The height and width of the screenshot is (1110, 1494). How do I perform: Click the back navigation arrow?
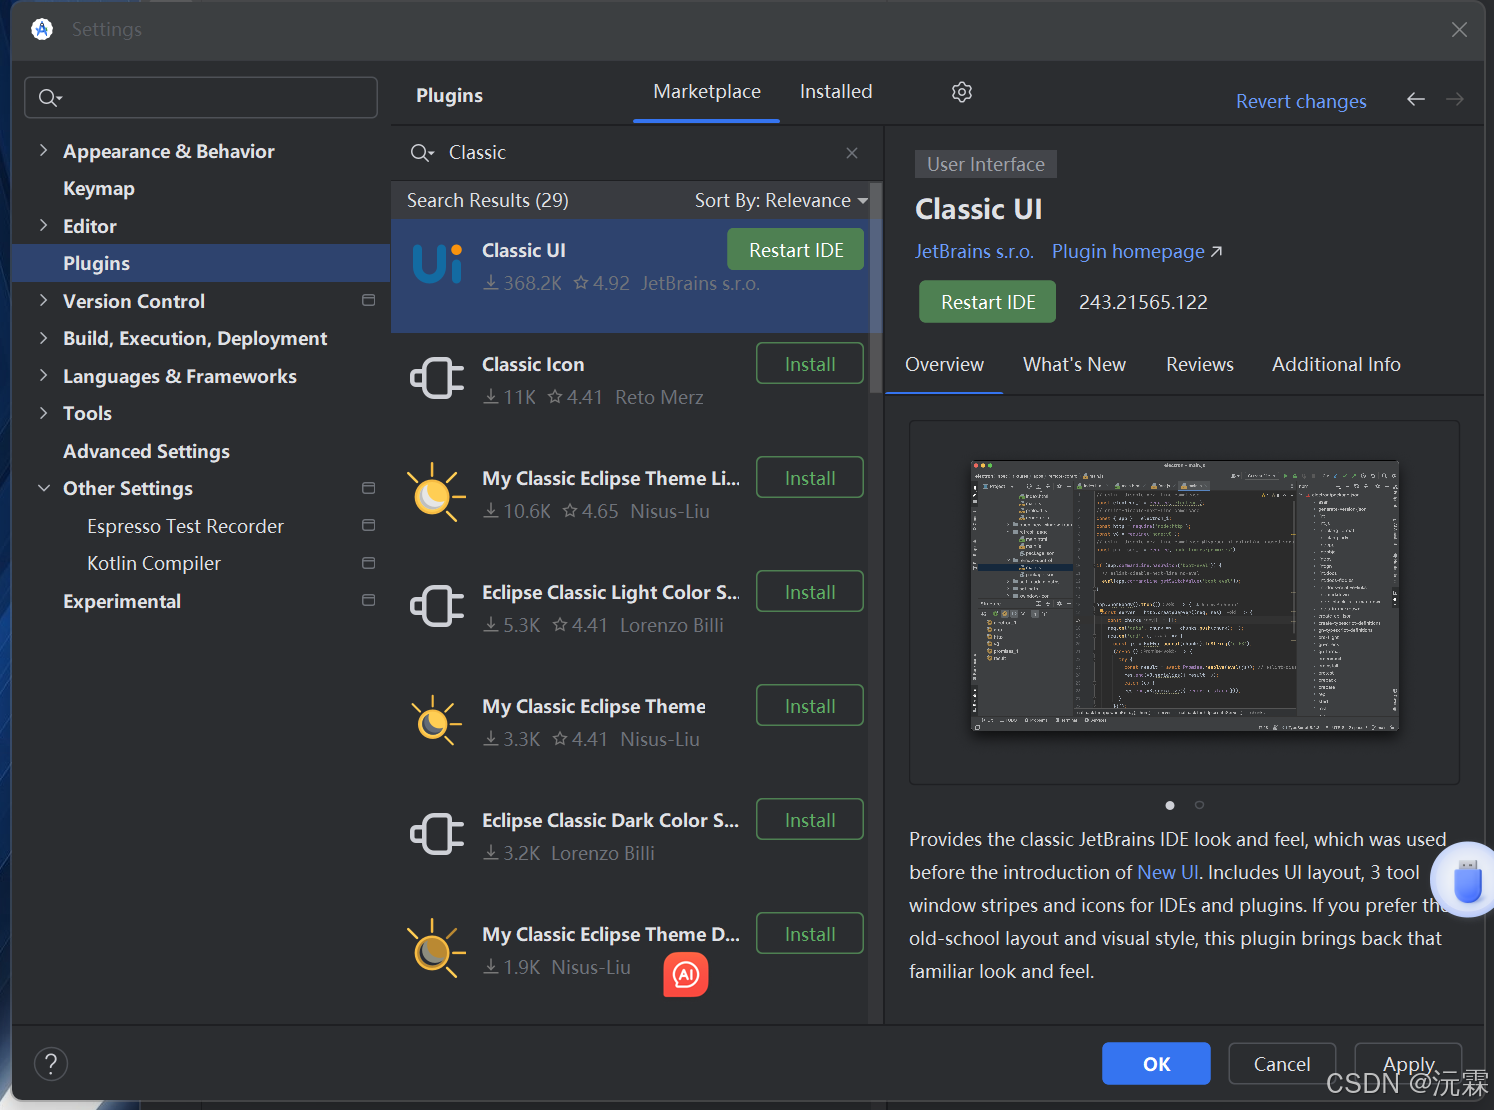(x=1416, y=99)
